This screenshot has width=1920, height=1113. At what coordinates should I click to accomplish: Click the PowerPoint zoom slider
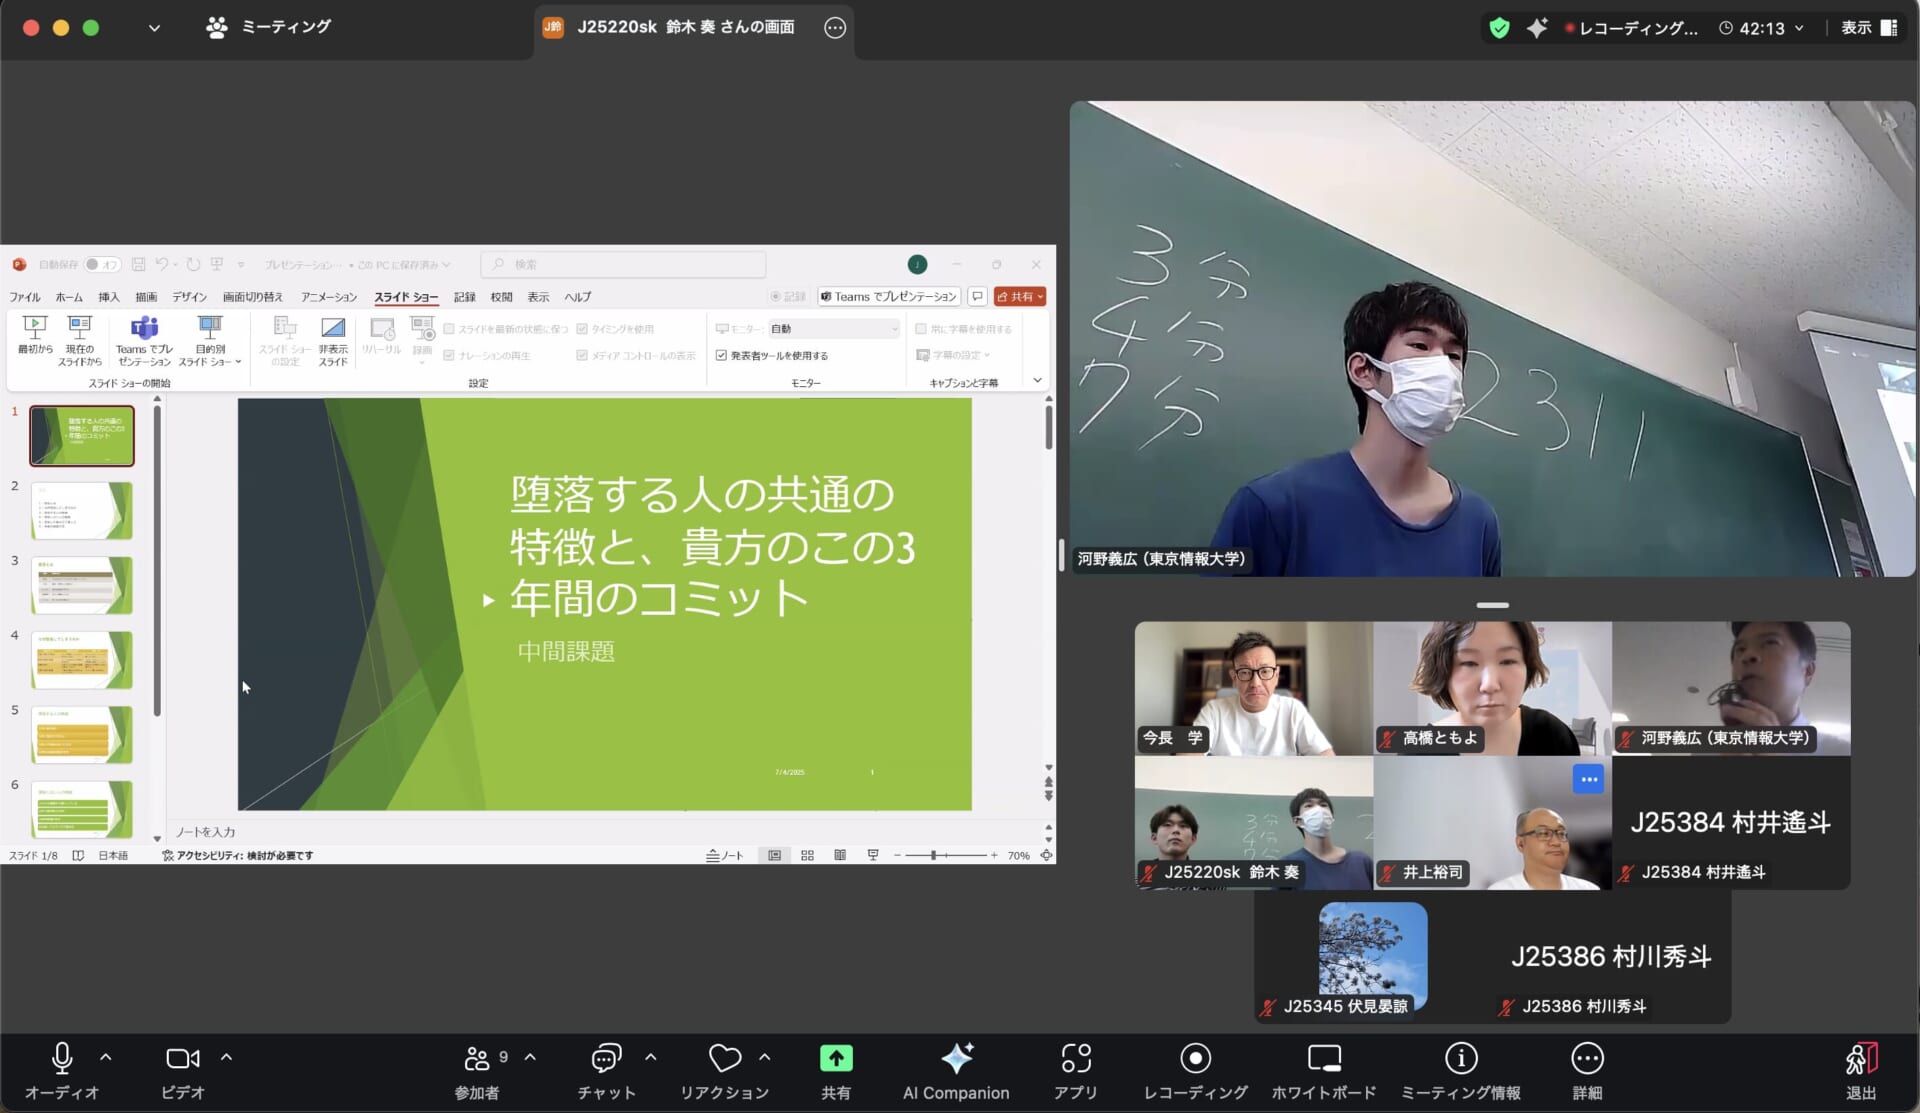pyautogui.click(x=933, y=855)
